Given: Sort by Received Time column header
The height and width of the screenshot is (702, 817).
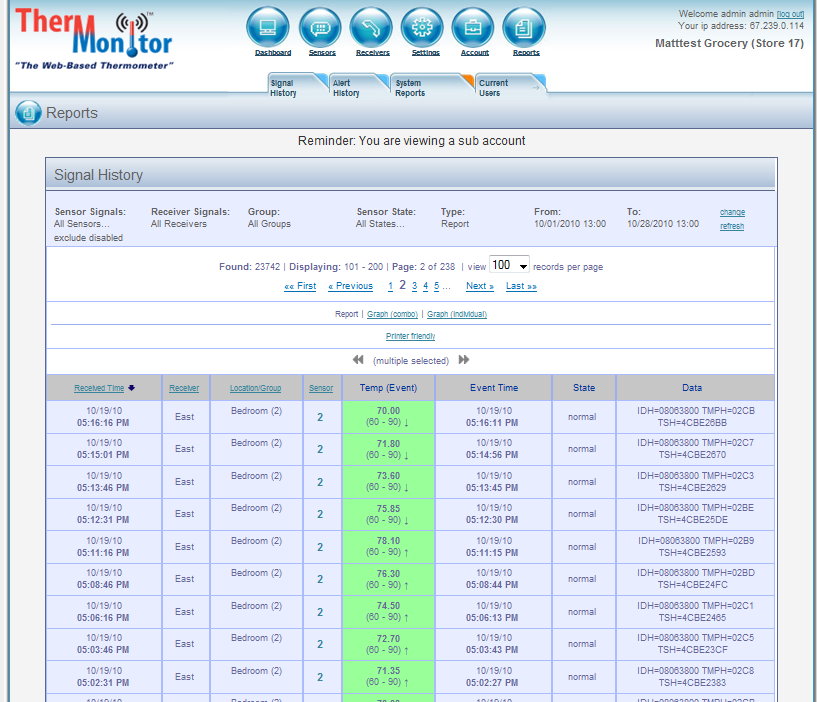Looking at the screenshot, I should pos(99,388).
